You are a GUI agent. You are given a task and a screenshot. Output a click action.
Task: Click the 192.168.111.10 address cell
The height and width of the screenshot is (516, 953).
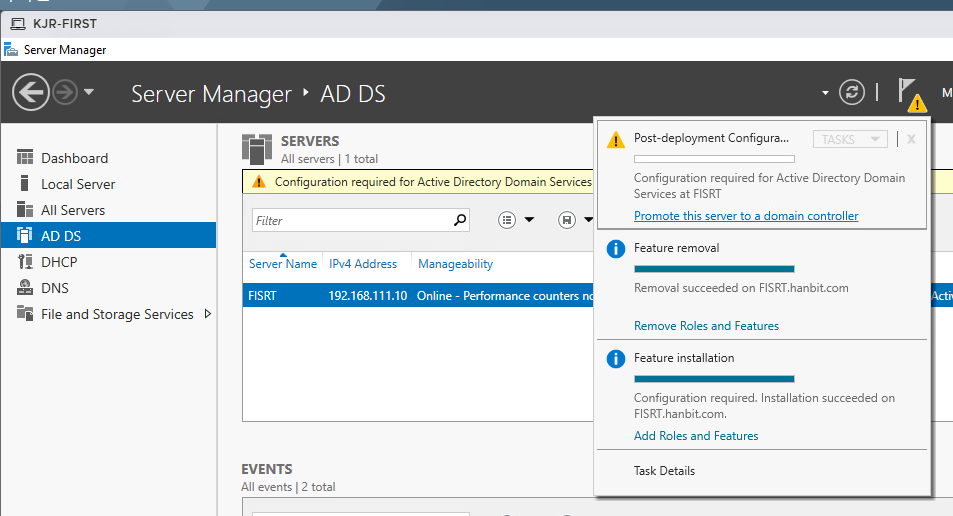tap(368, 296)
